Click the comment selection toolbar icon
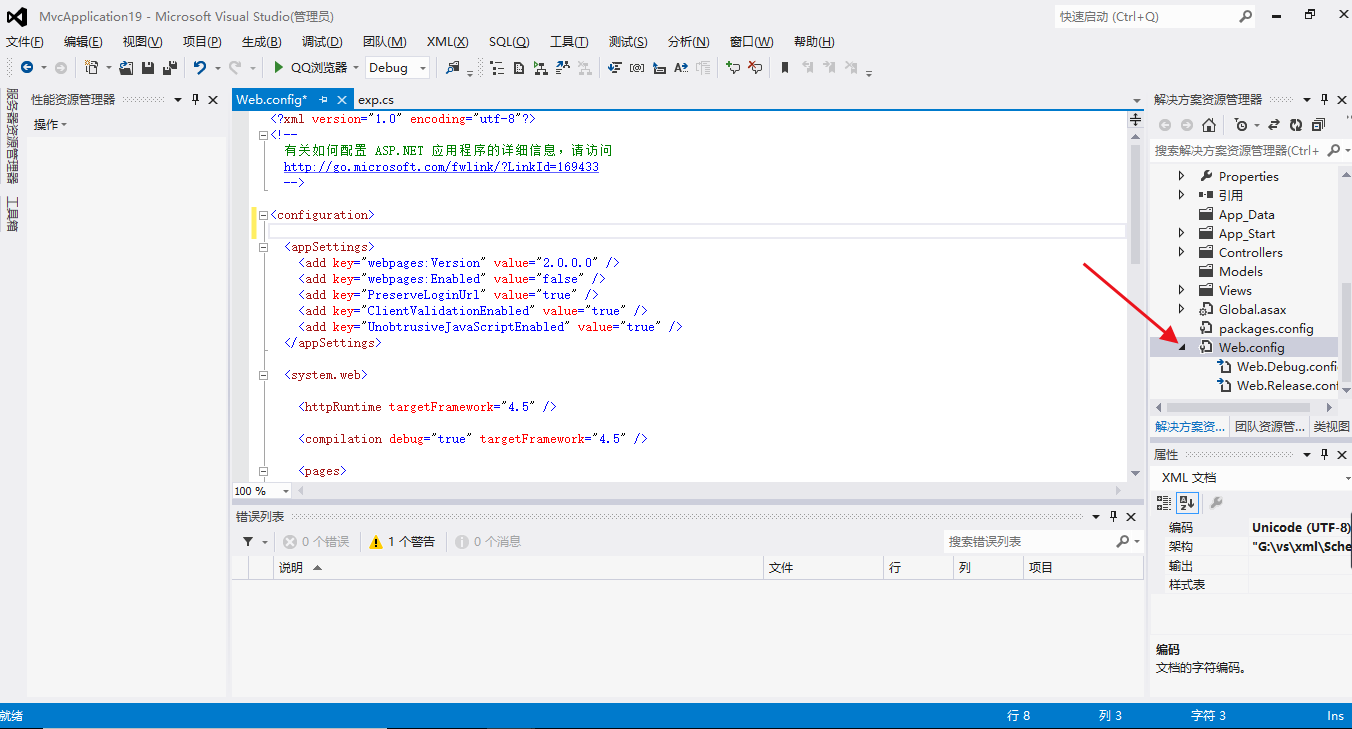This screenshot has width=1352, height=729. point(733,68)
